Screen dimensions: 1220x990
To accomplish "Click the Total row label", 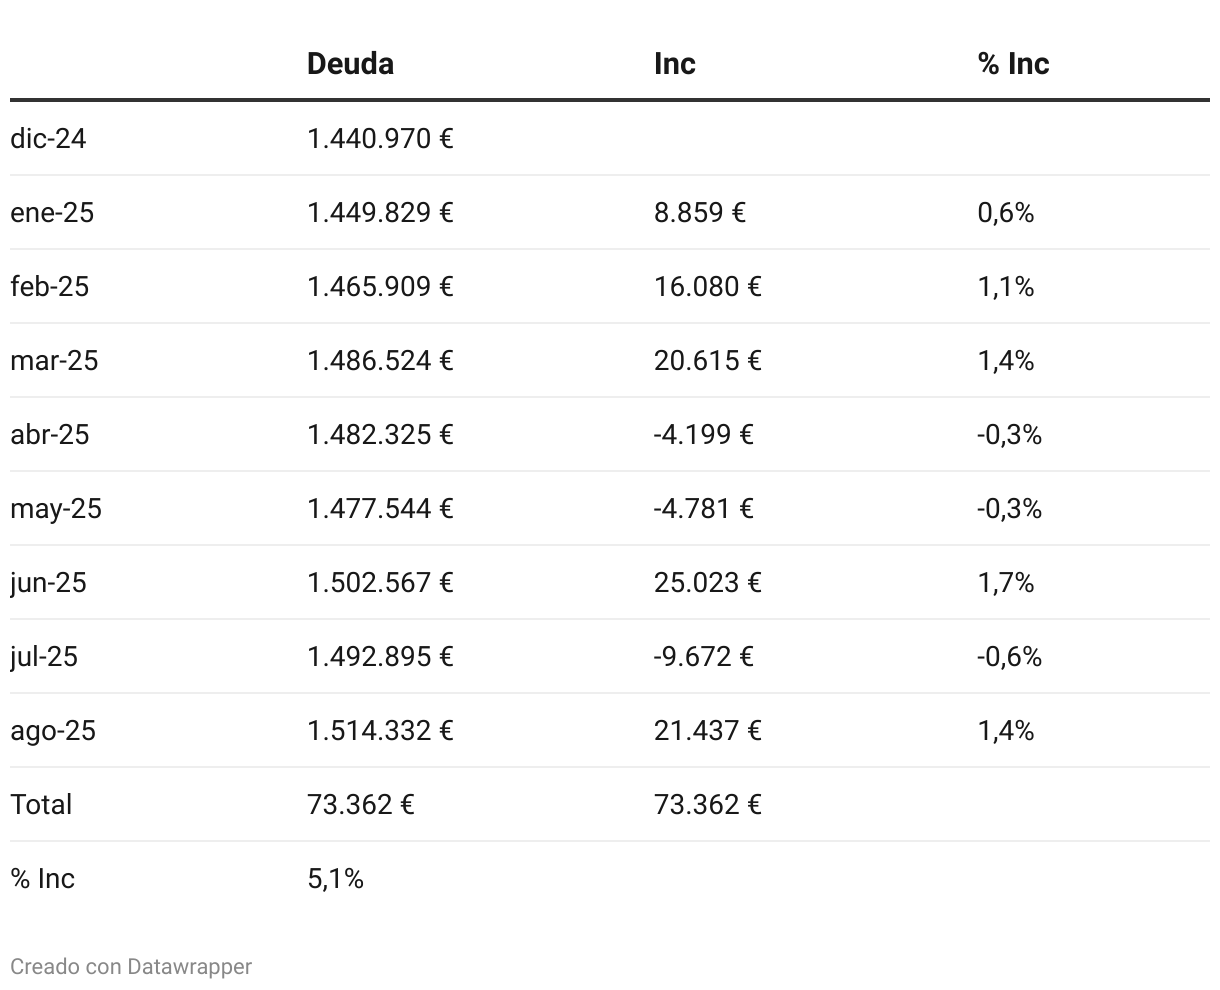I will (x=41, y=804).
